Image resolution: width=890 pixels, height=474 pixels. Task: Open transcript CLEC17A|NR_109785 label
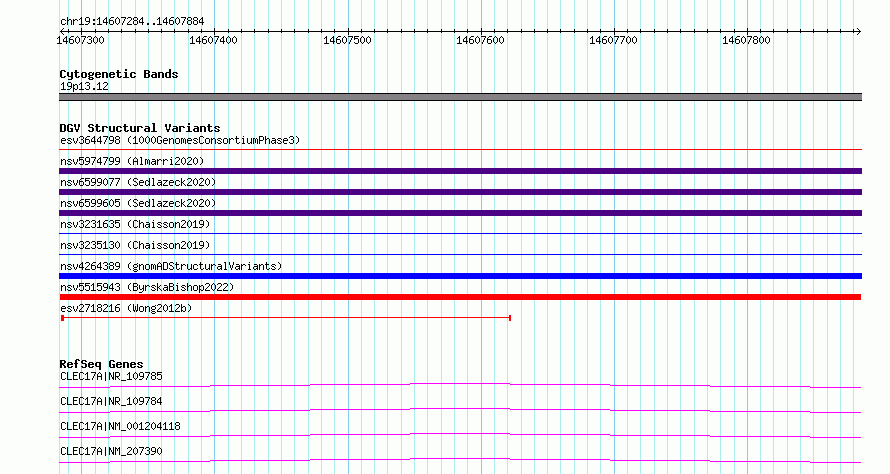click(x=111, y=376)
